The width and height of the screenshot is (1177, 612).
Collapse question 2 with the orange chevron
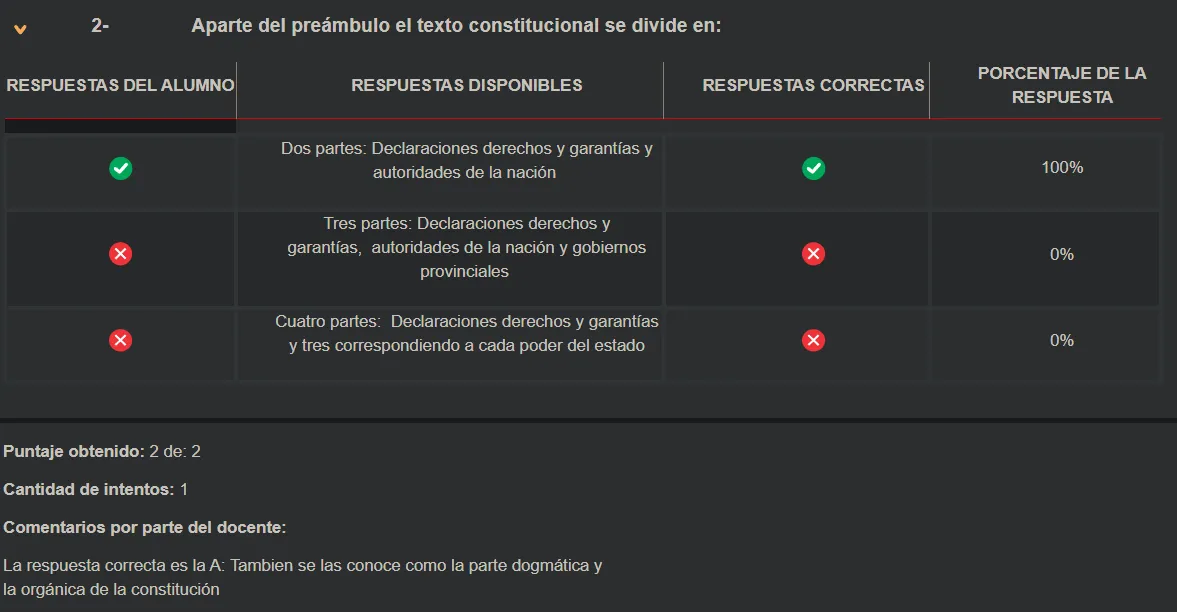[x=20, y=29]
